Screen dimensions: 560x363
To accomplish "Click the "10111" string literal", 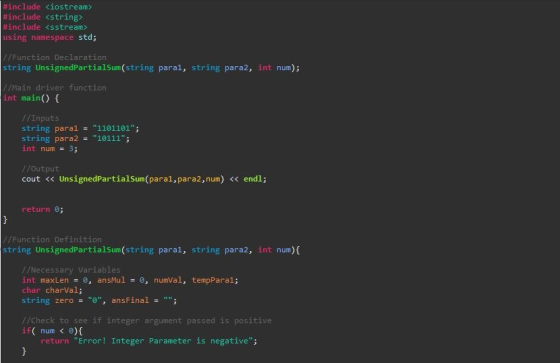I will 109,138.
